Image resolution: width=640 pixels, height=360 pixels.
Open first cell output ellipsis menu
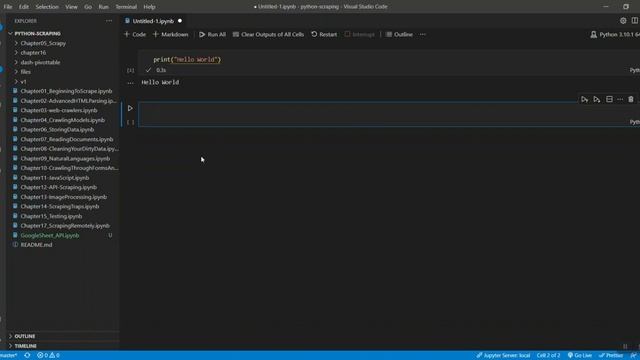point(130,83)
